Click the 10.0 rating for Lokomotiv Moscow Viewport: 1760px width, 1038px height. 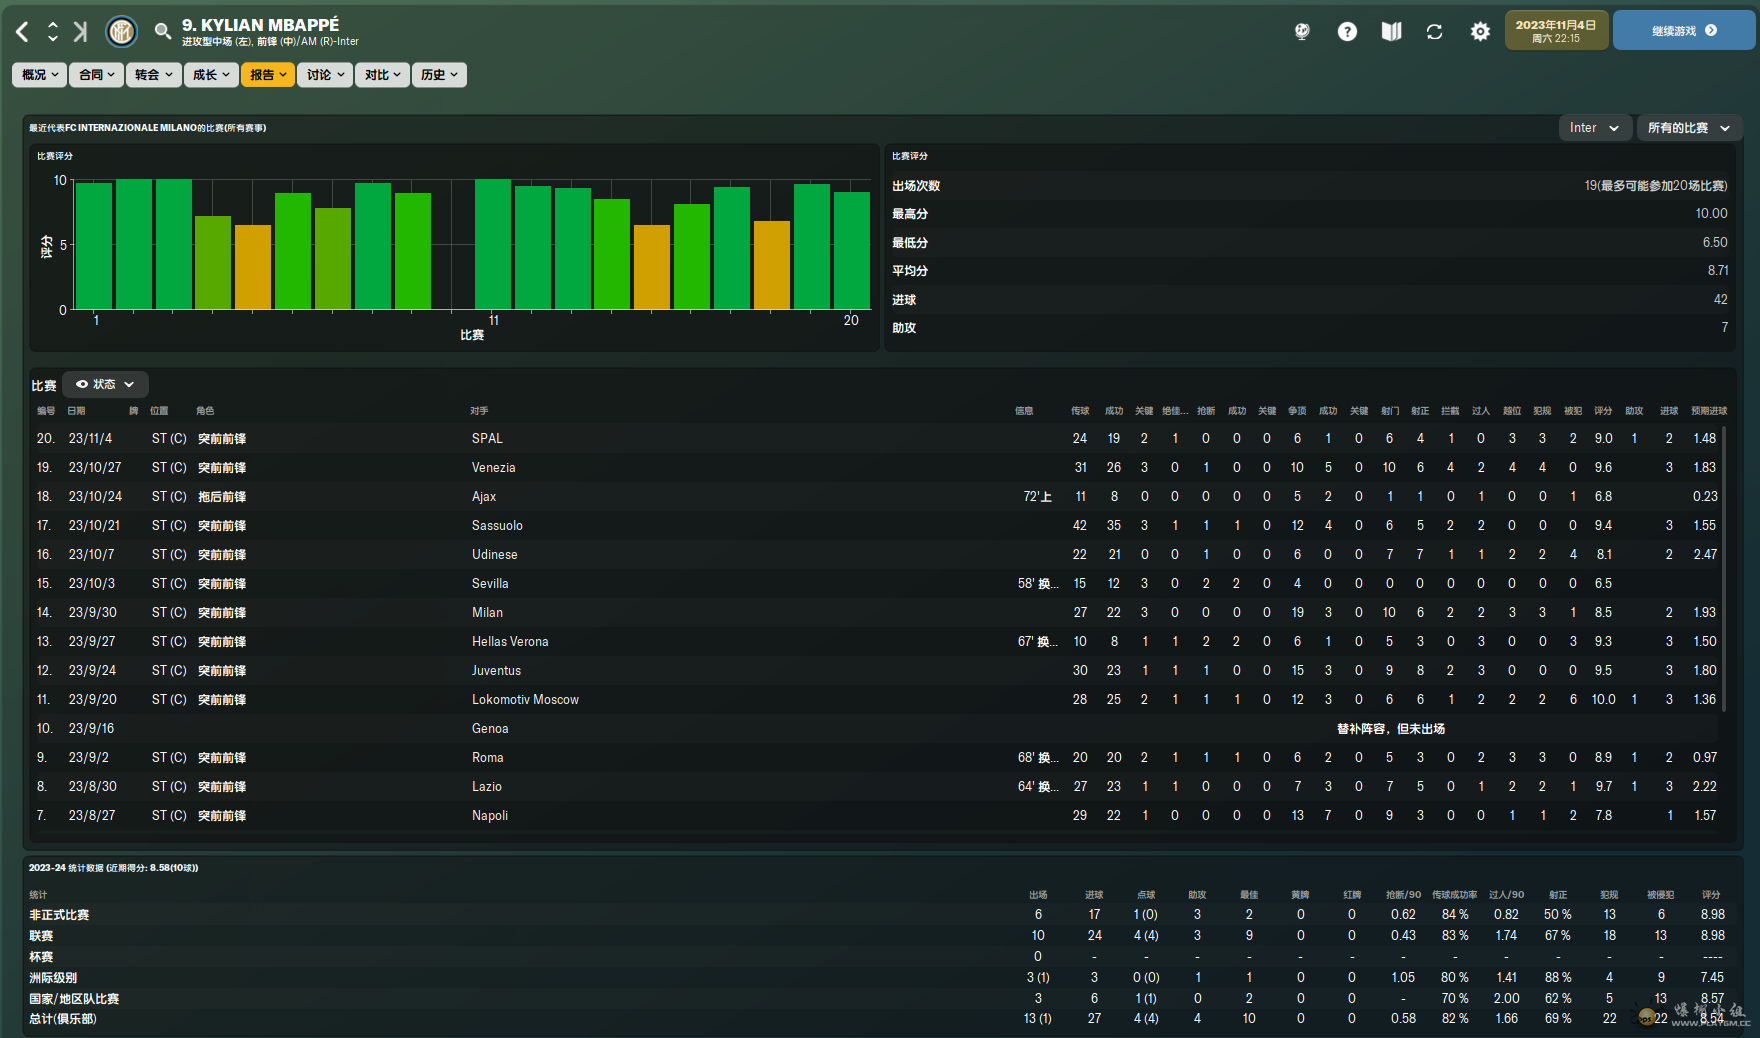(x=1603, y=700)
